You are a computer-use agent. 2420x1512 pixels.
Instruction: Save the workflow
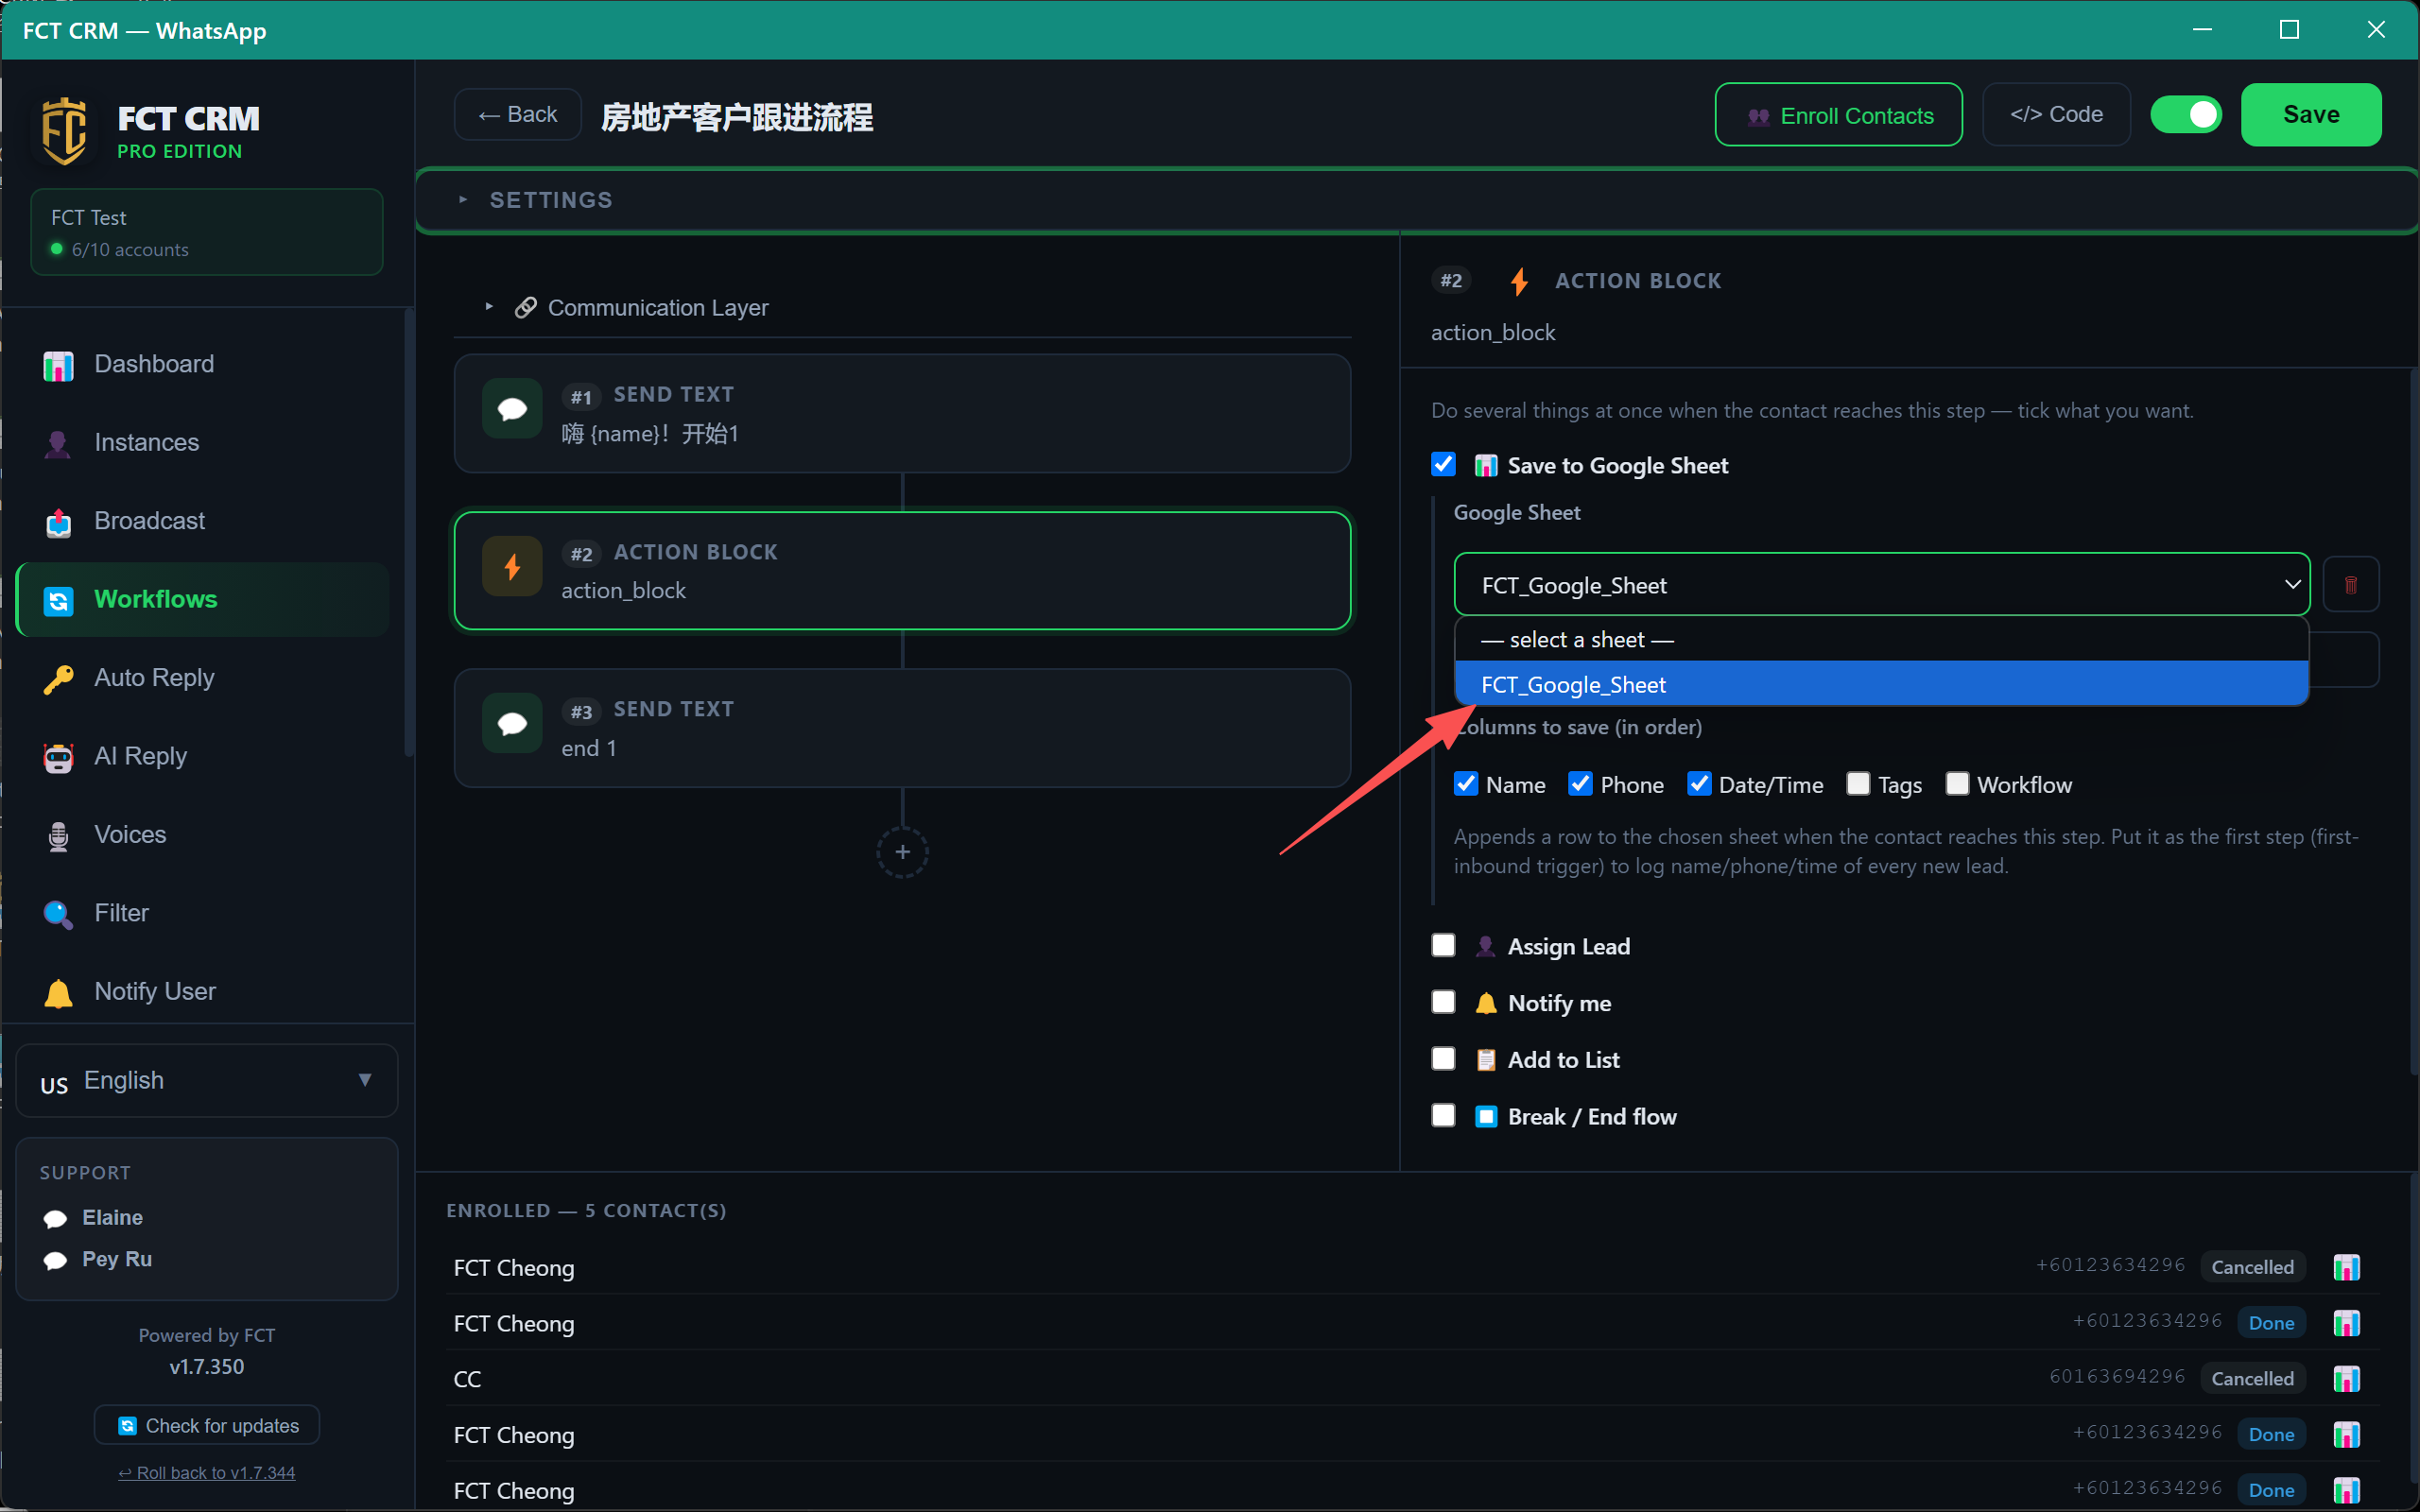point(2310,114)
